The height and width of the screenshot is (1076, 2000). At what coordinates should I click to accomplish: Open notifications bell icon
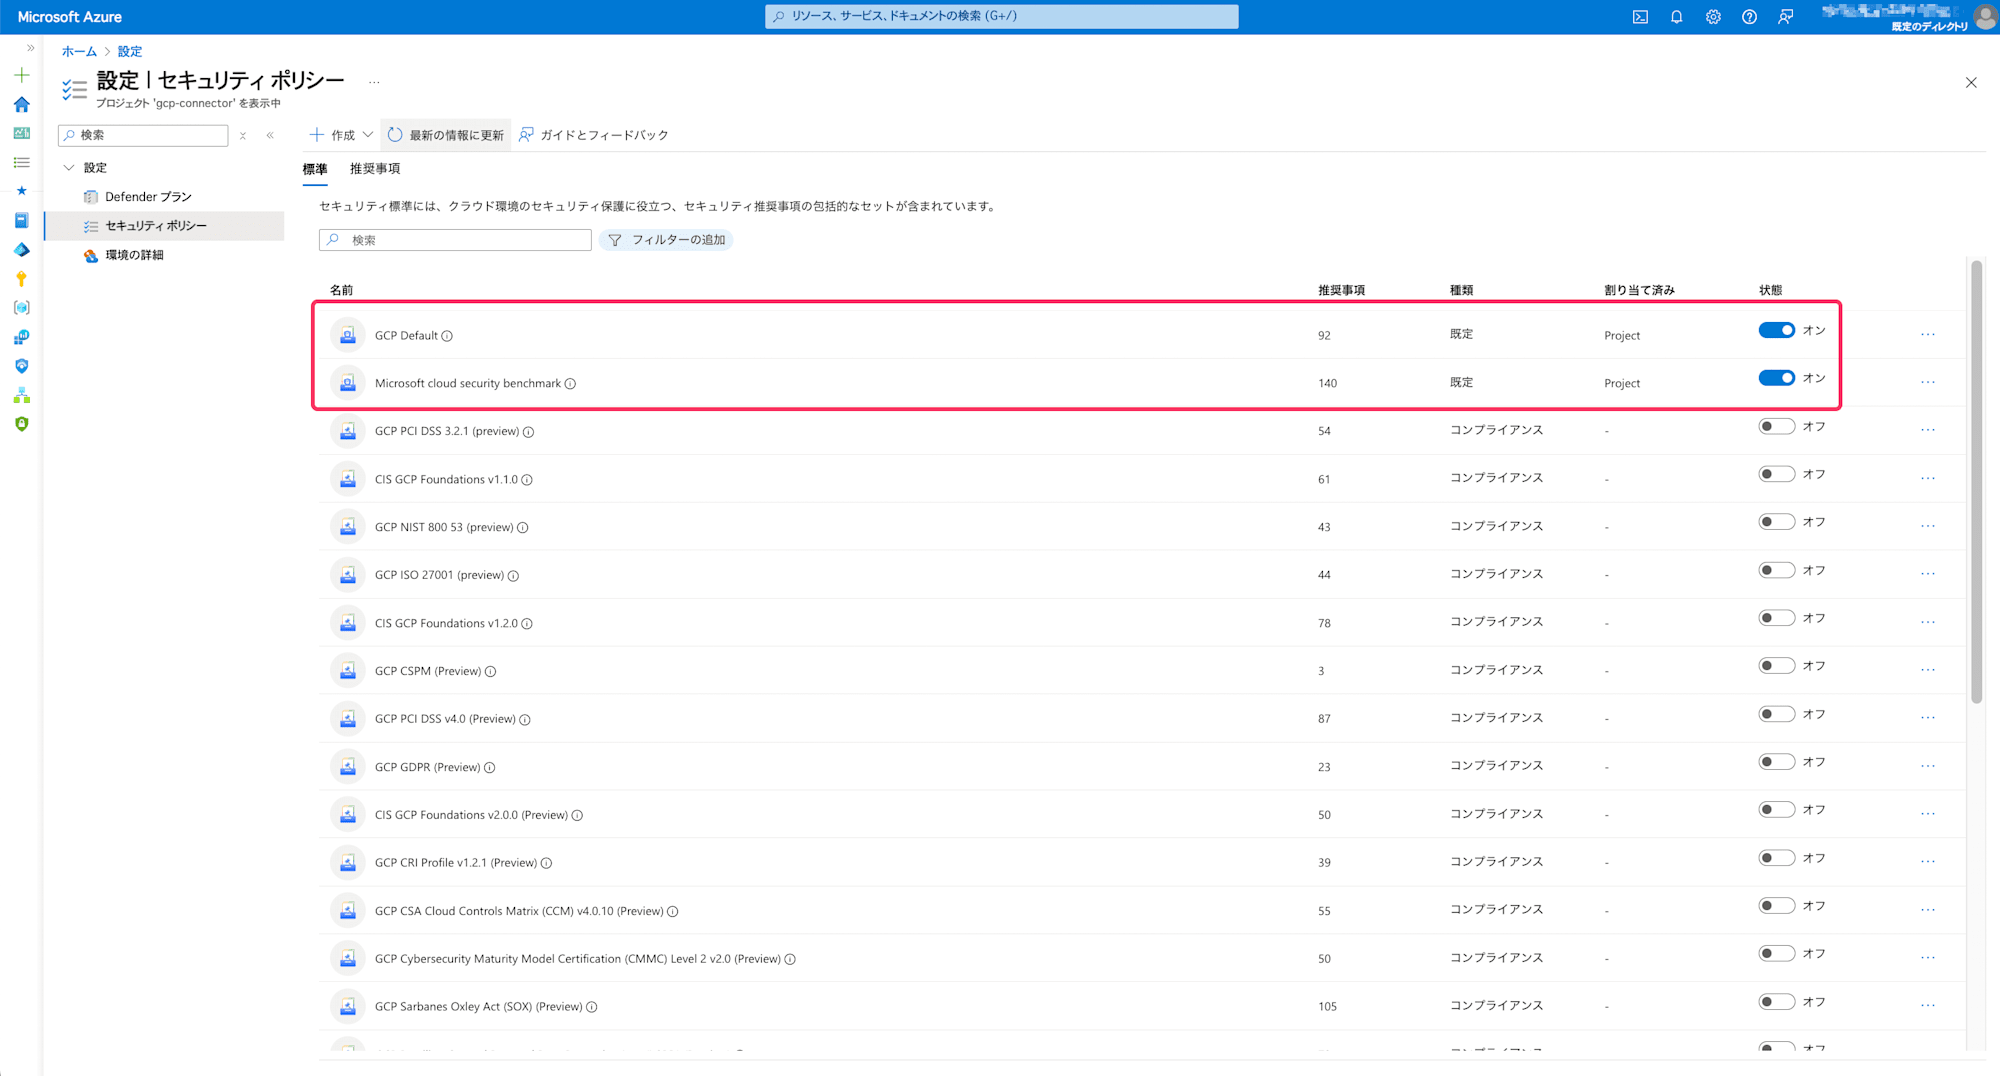[1676, 17]
